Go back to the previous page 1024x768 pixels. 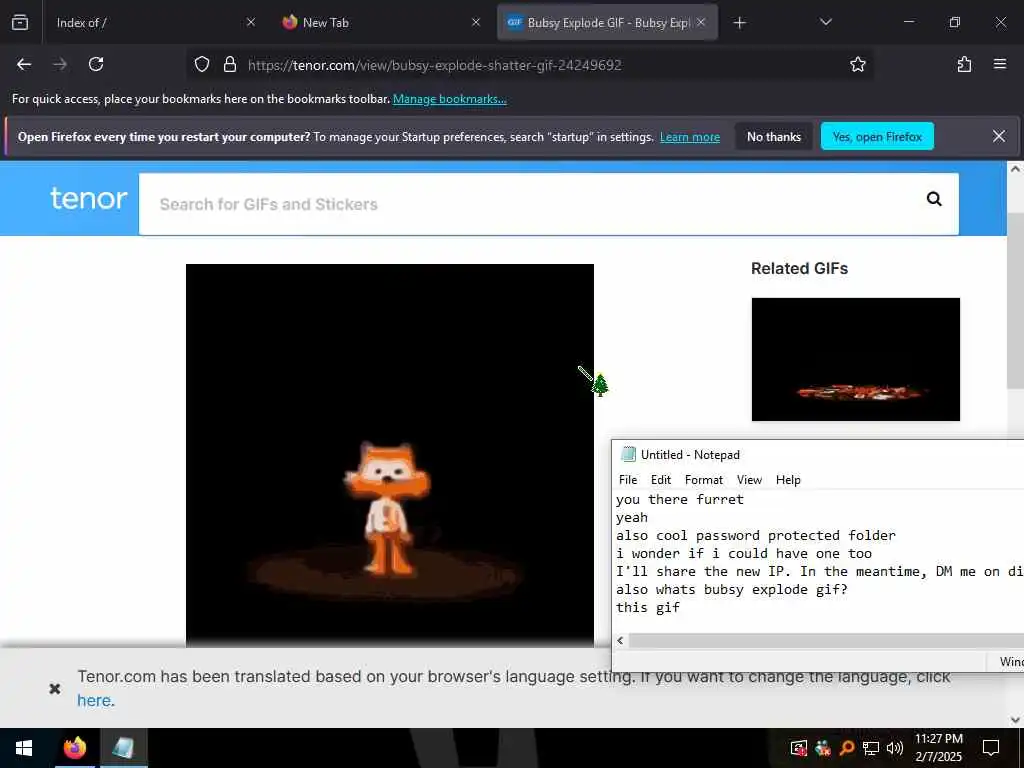coord(24,64)
